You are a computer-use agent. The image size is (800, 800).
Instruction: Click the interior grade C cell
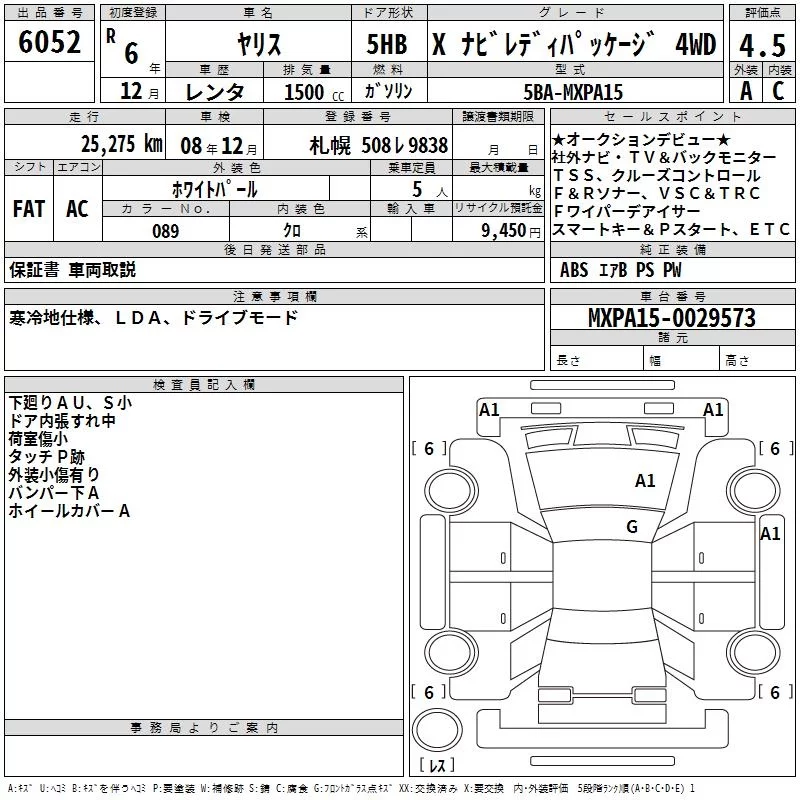(779, 90)
